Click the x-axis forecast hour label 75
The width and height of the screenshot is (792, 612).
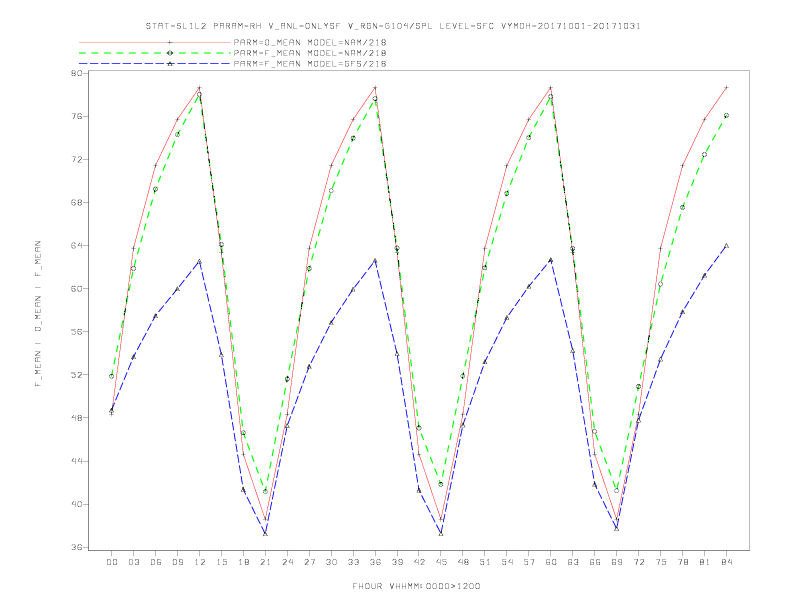pos(661,562)
